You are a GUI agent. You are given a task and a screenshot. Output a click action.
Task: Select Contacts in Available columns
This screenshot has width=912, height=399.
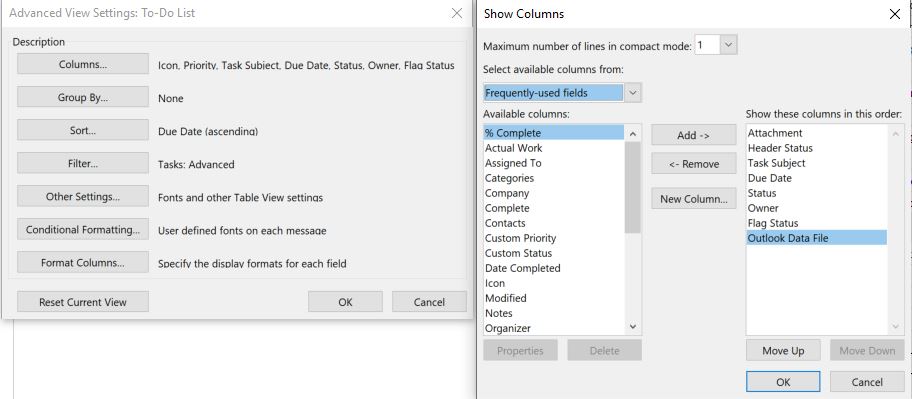[554, 223]
